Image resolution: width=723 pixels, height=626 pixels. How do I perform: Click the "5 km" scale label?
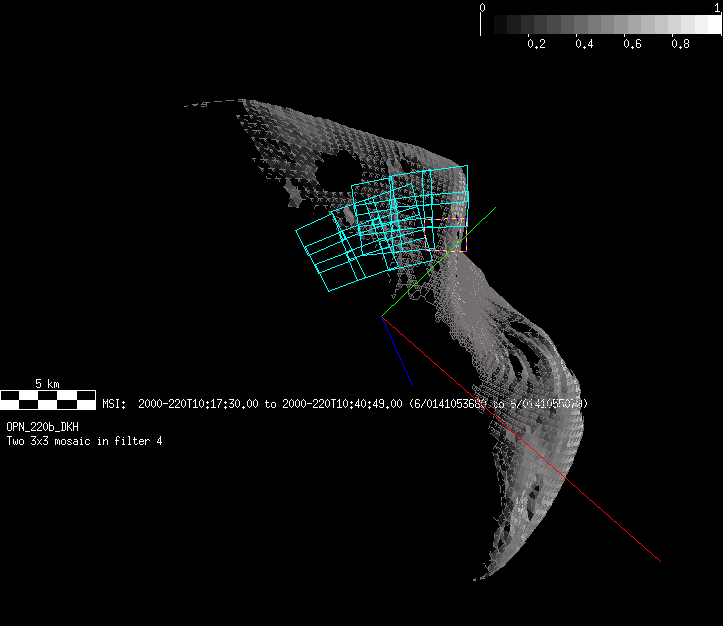(x=47, y=384)
